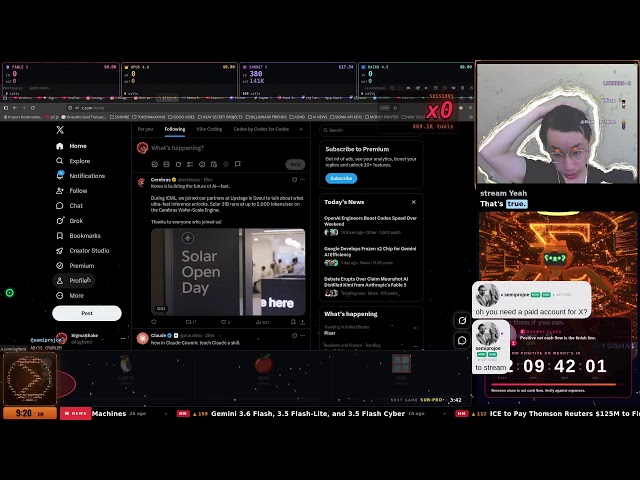Open Creator Studio in the sidebar

click(83, 251)
